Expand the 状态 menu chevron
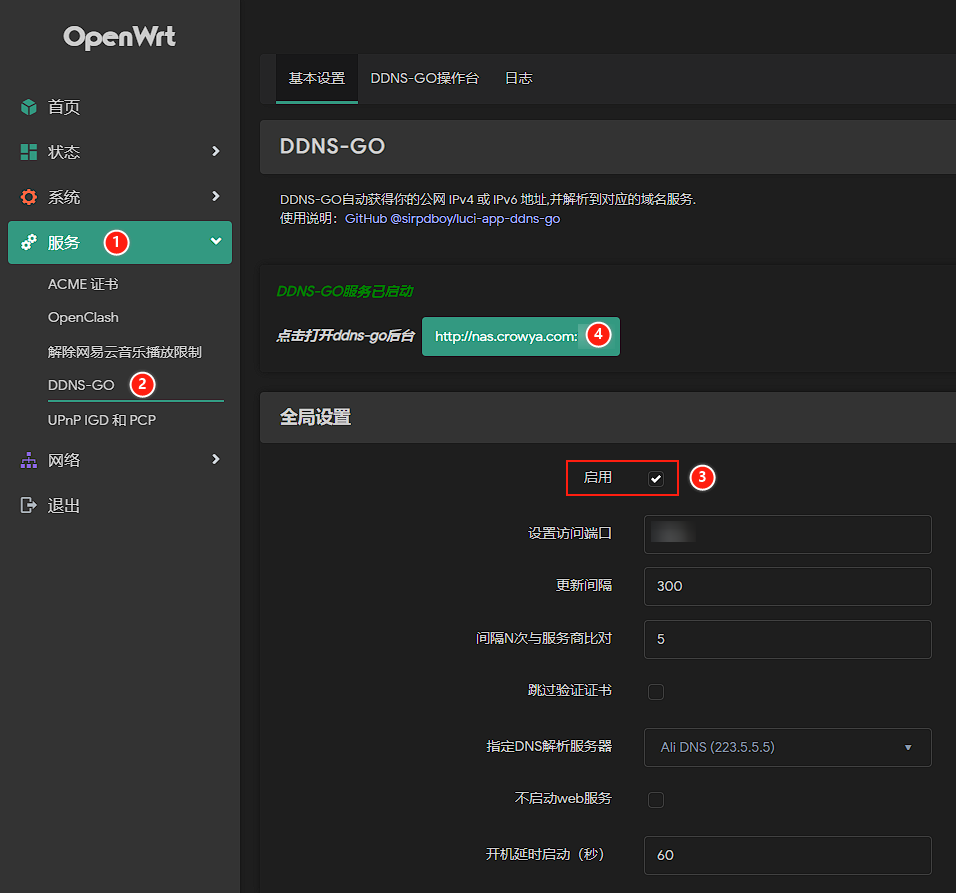Viewport: 956px width, 893px height. coord(215,151)
